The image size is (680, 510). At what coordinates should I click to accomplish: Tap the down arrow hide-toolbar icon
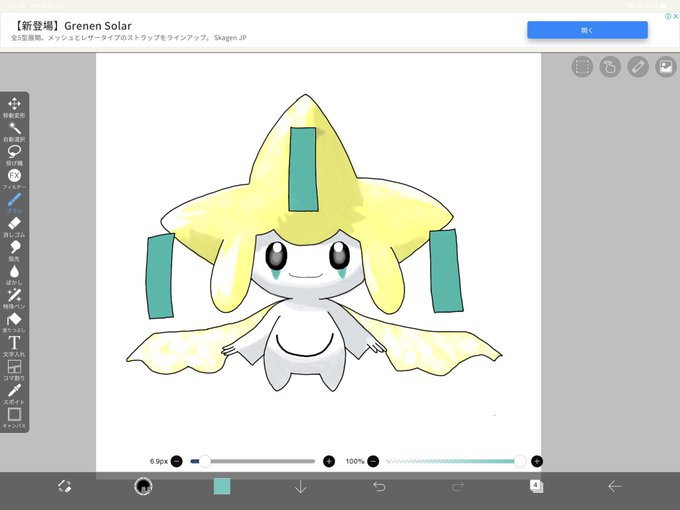pyautogui.click(x=301, y=487)
